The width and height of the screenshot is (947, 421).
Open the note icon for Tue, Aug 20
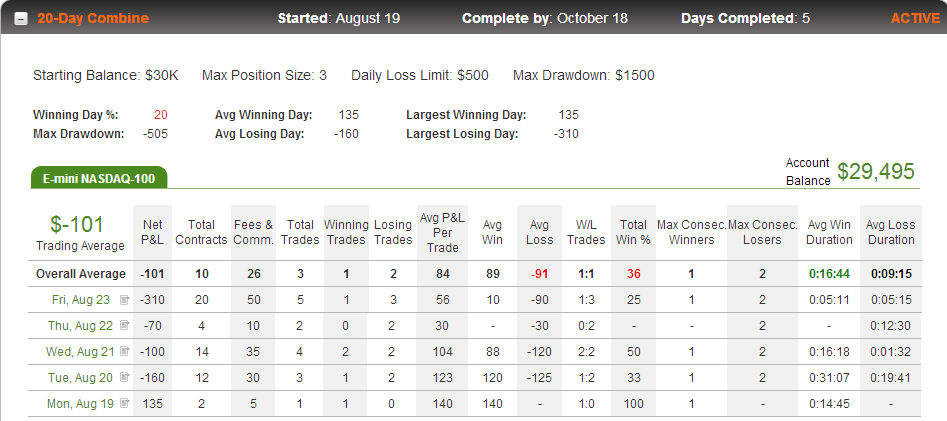coord(124,378)
